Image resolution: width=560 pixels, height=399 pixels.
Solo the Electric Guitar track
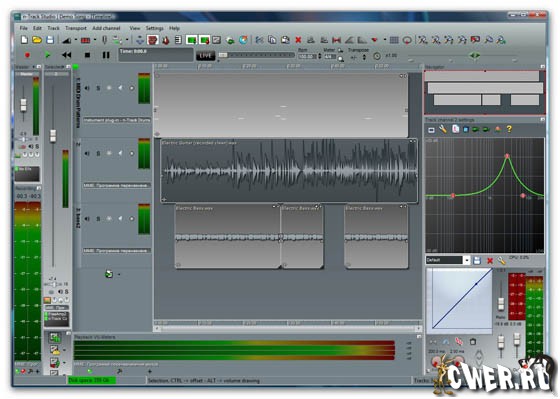coord(98,154)
